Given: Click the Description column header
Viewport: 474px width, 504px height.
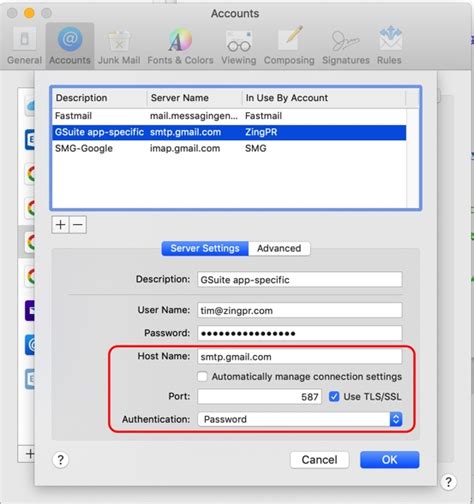Looking at the screenshot, I should tap(99, 98).
